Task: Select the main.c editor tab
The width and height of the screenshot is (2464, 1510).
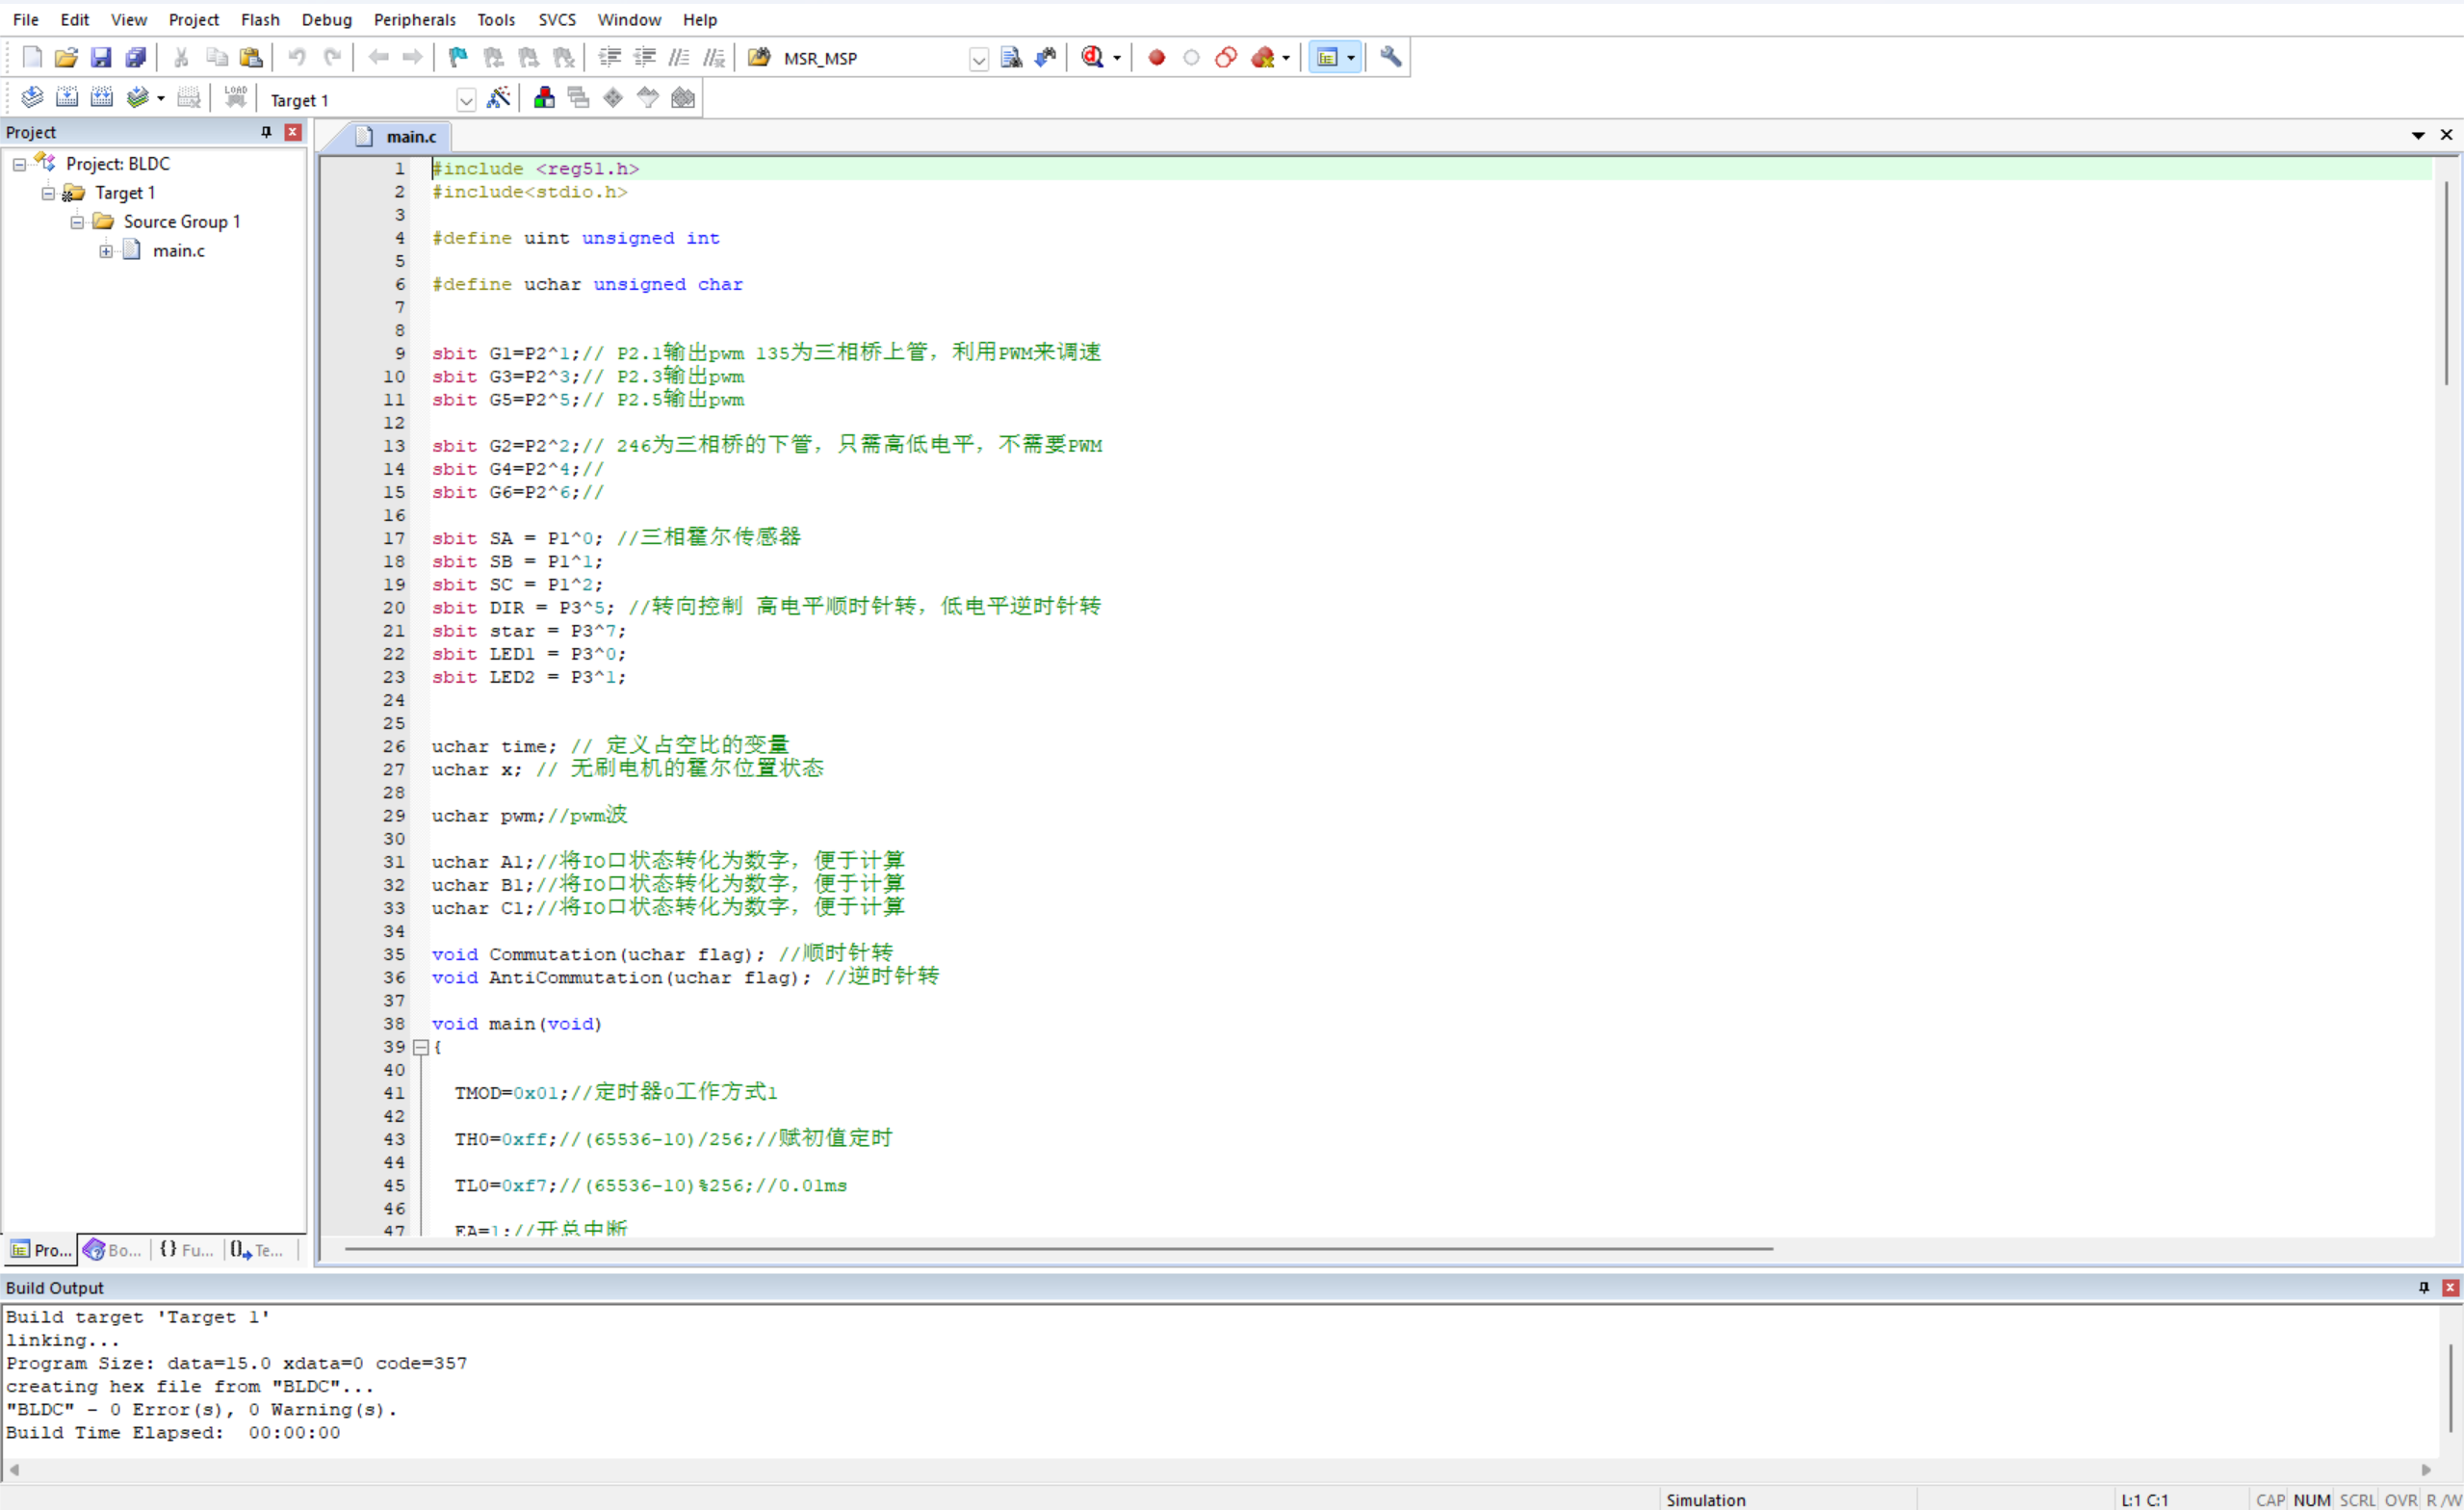Action: [x=410, y=136]
